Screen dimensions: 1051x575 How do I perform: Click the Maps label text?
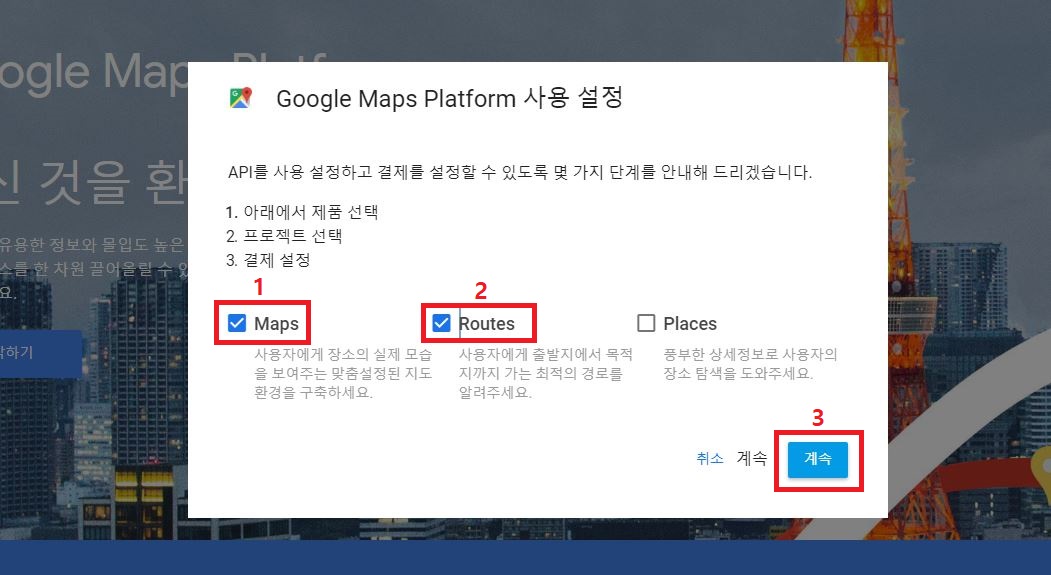point(276,324)
